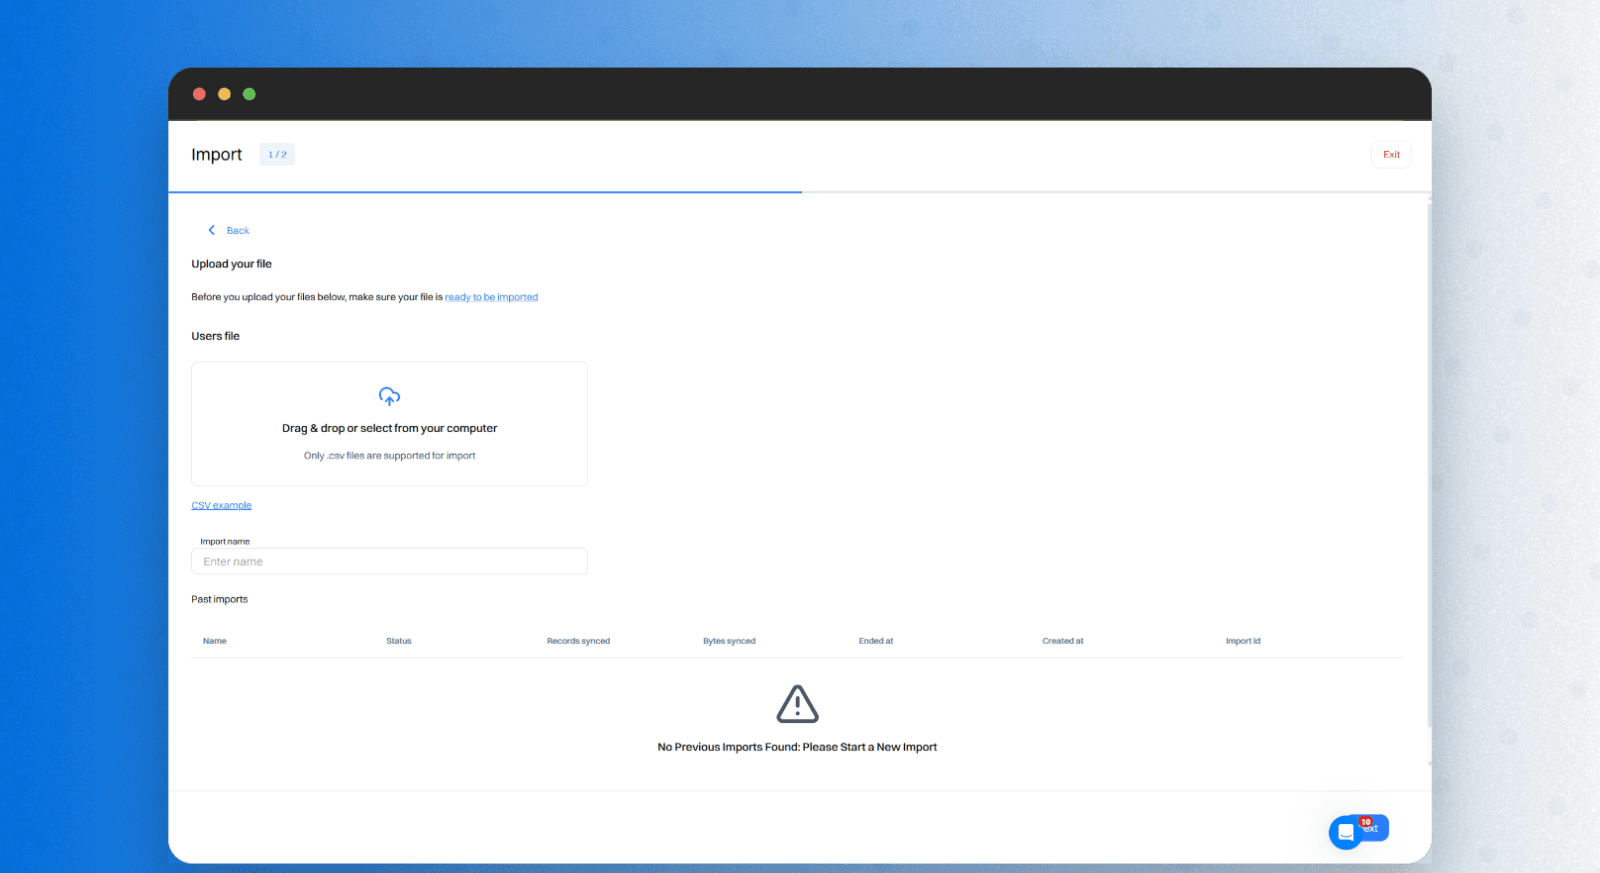
Task: Click the left chevron beside Back
Action: [211, 230]
